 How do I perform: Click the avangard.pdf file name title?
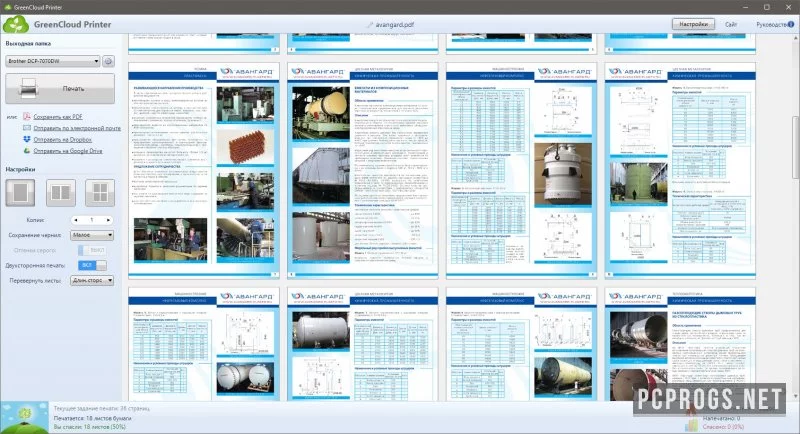(x=394, y=24)
